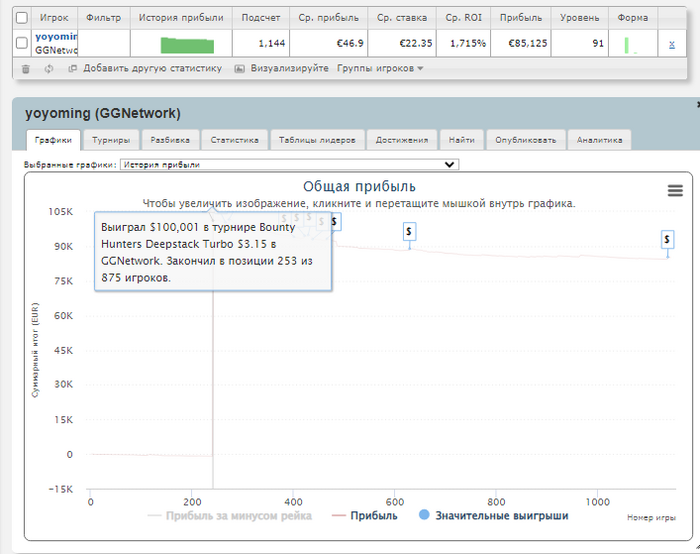
Task: Switch to the Графики tab
Action: [53, 140]
